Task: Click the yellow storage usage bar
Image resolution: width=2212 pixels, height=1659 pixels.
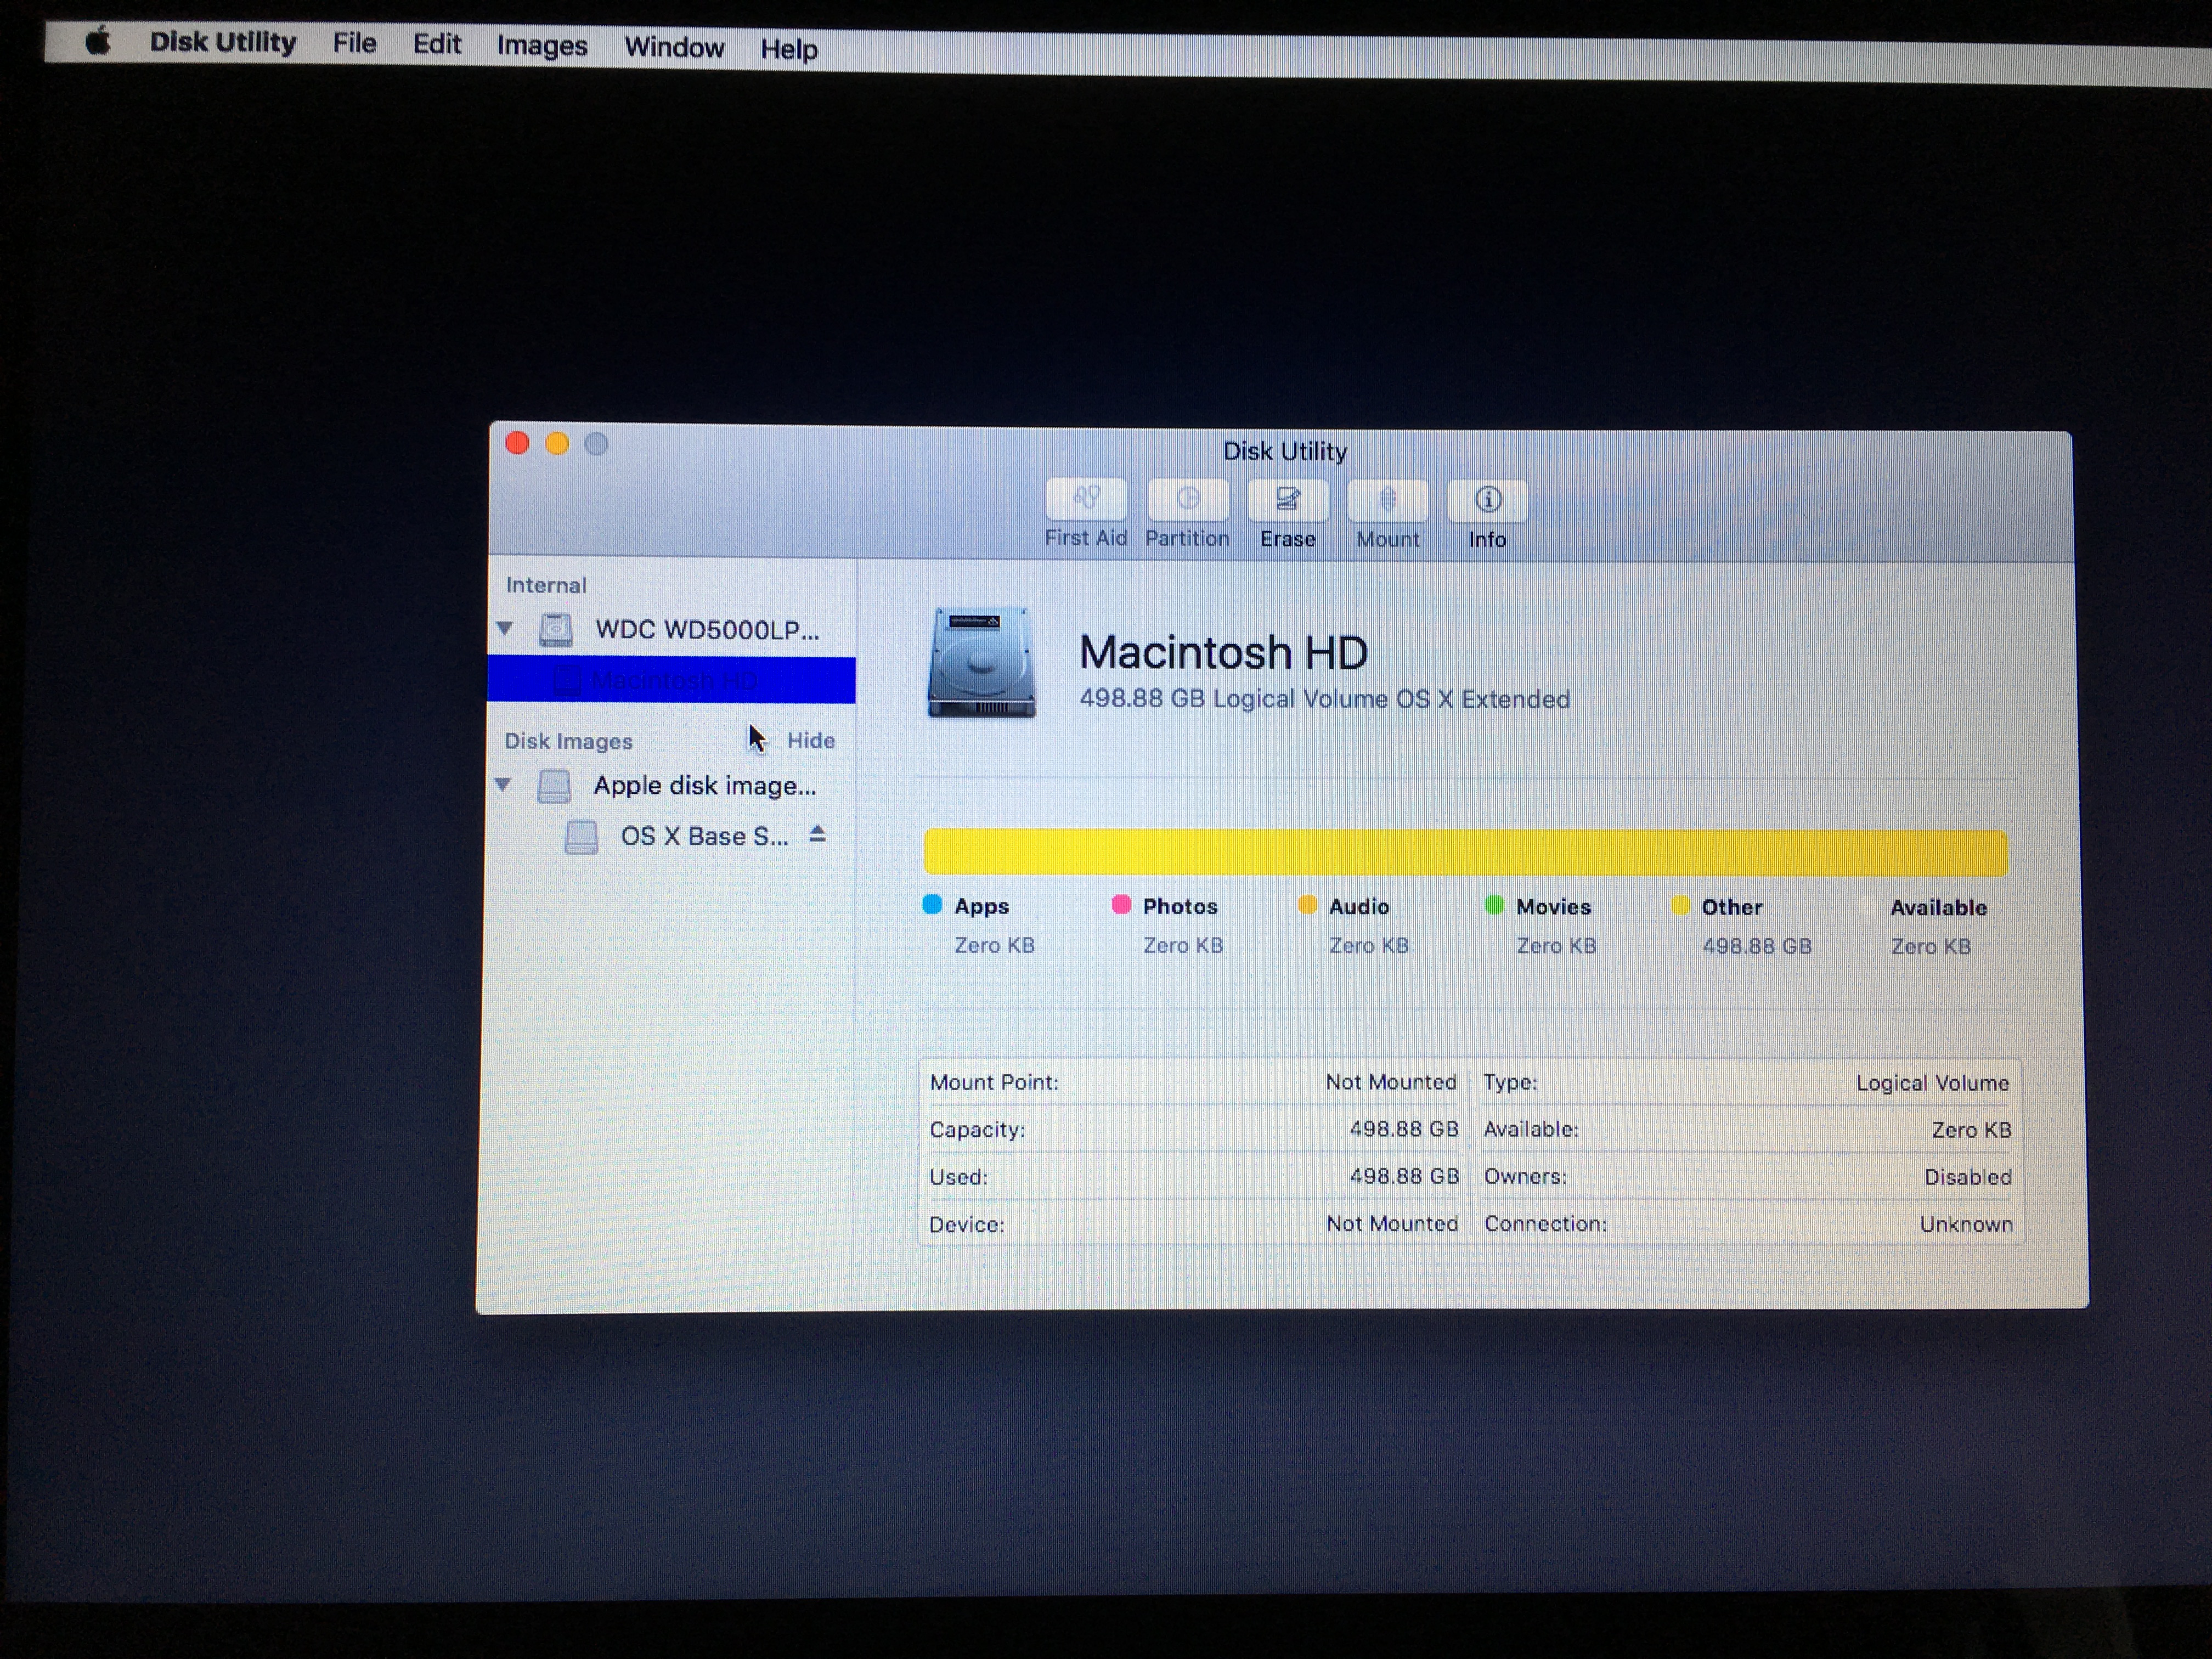Action: click(1465, 851)
